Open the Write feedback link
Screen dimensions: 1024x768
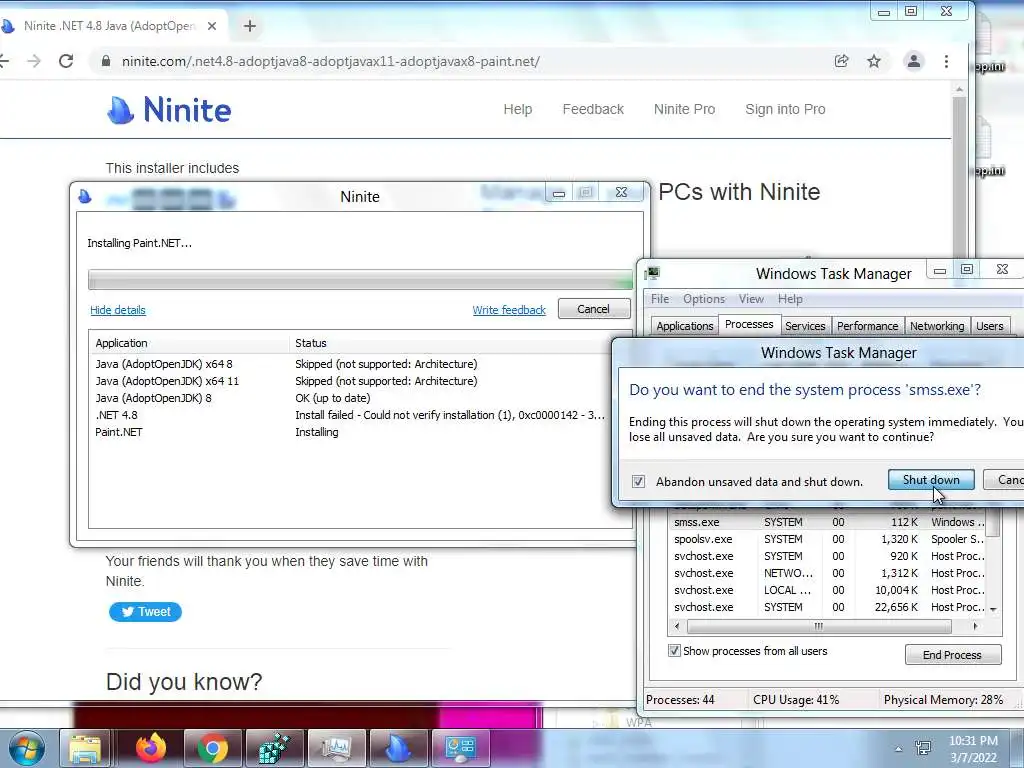[509, 310]
